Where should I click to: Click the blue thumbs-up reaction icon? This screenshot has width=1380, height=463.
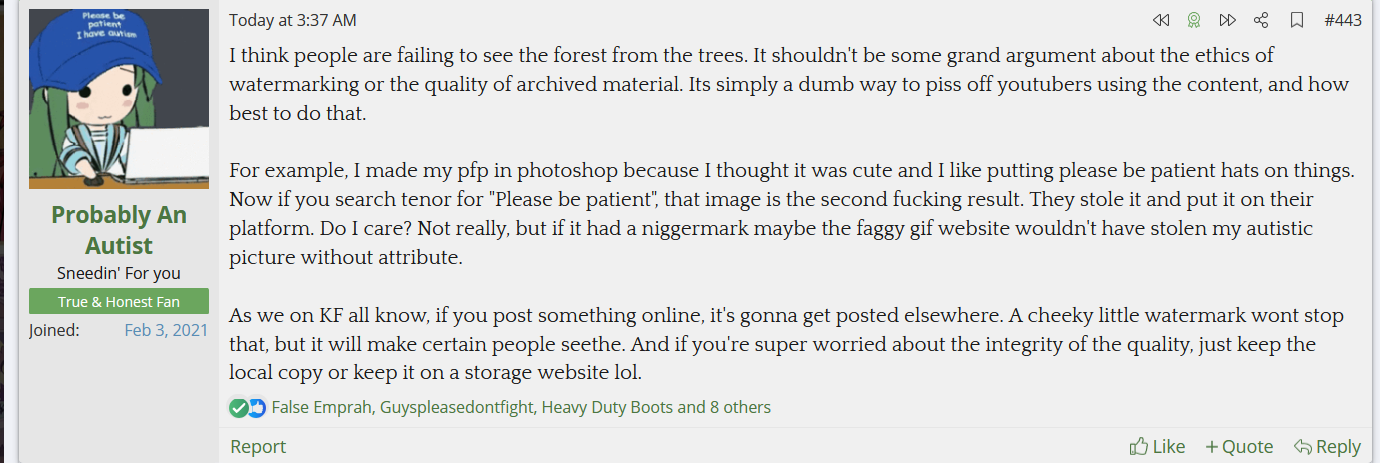tap(256, 407)
